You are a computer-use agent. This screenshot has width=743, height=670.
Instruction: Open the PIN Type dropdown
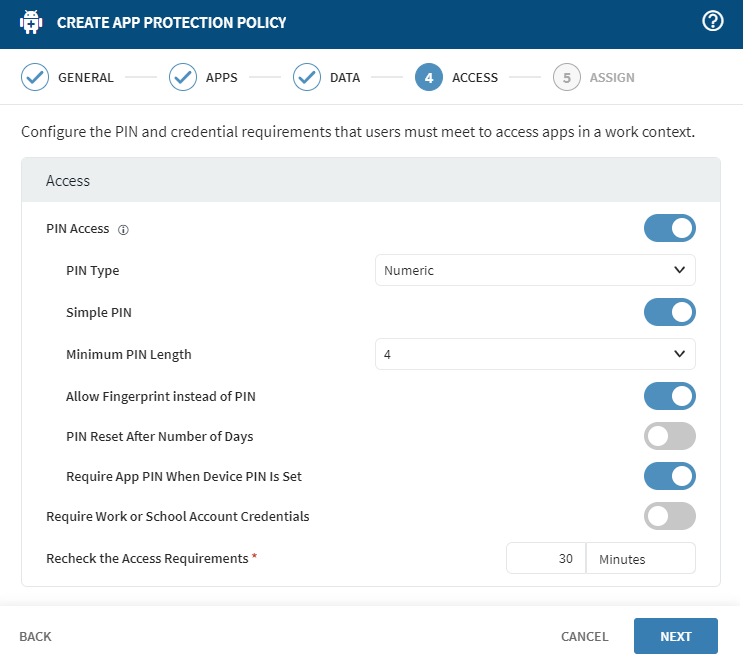click(x=535, y=270)
